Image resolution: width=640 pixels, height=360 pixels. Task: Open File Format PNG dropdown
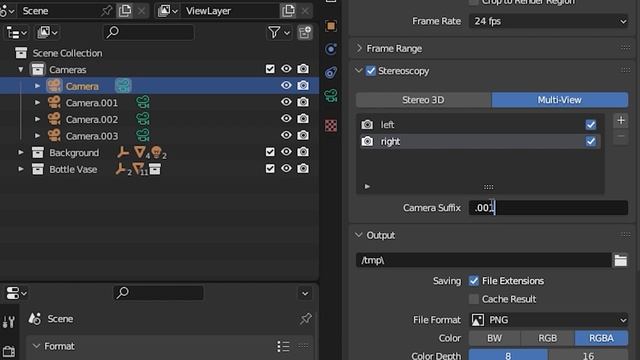549,320
